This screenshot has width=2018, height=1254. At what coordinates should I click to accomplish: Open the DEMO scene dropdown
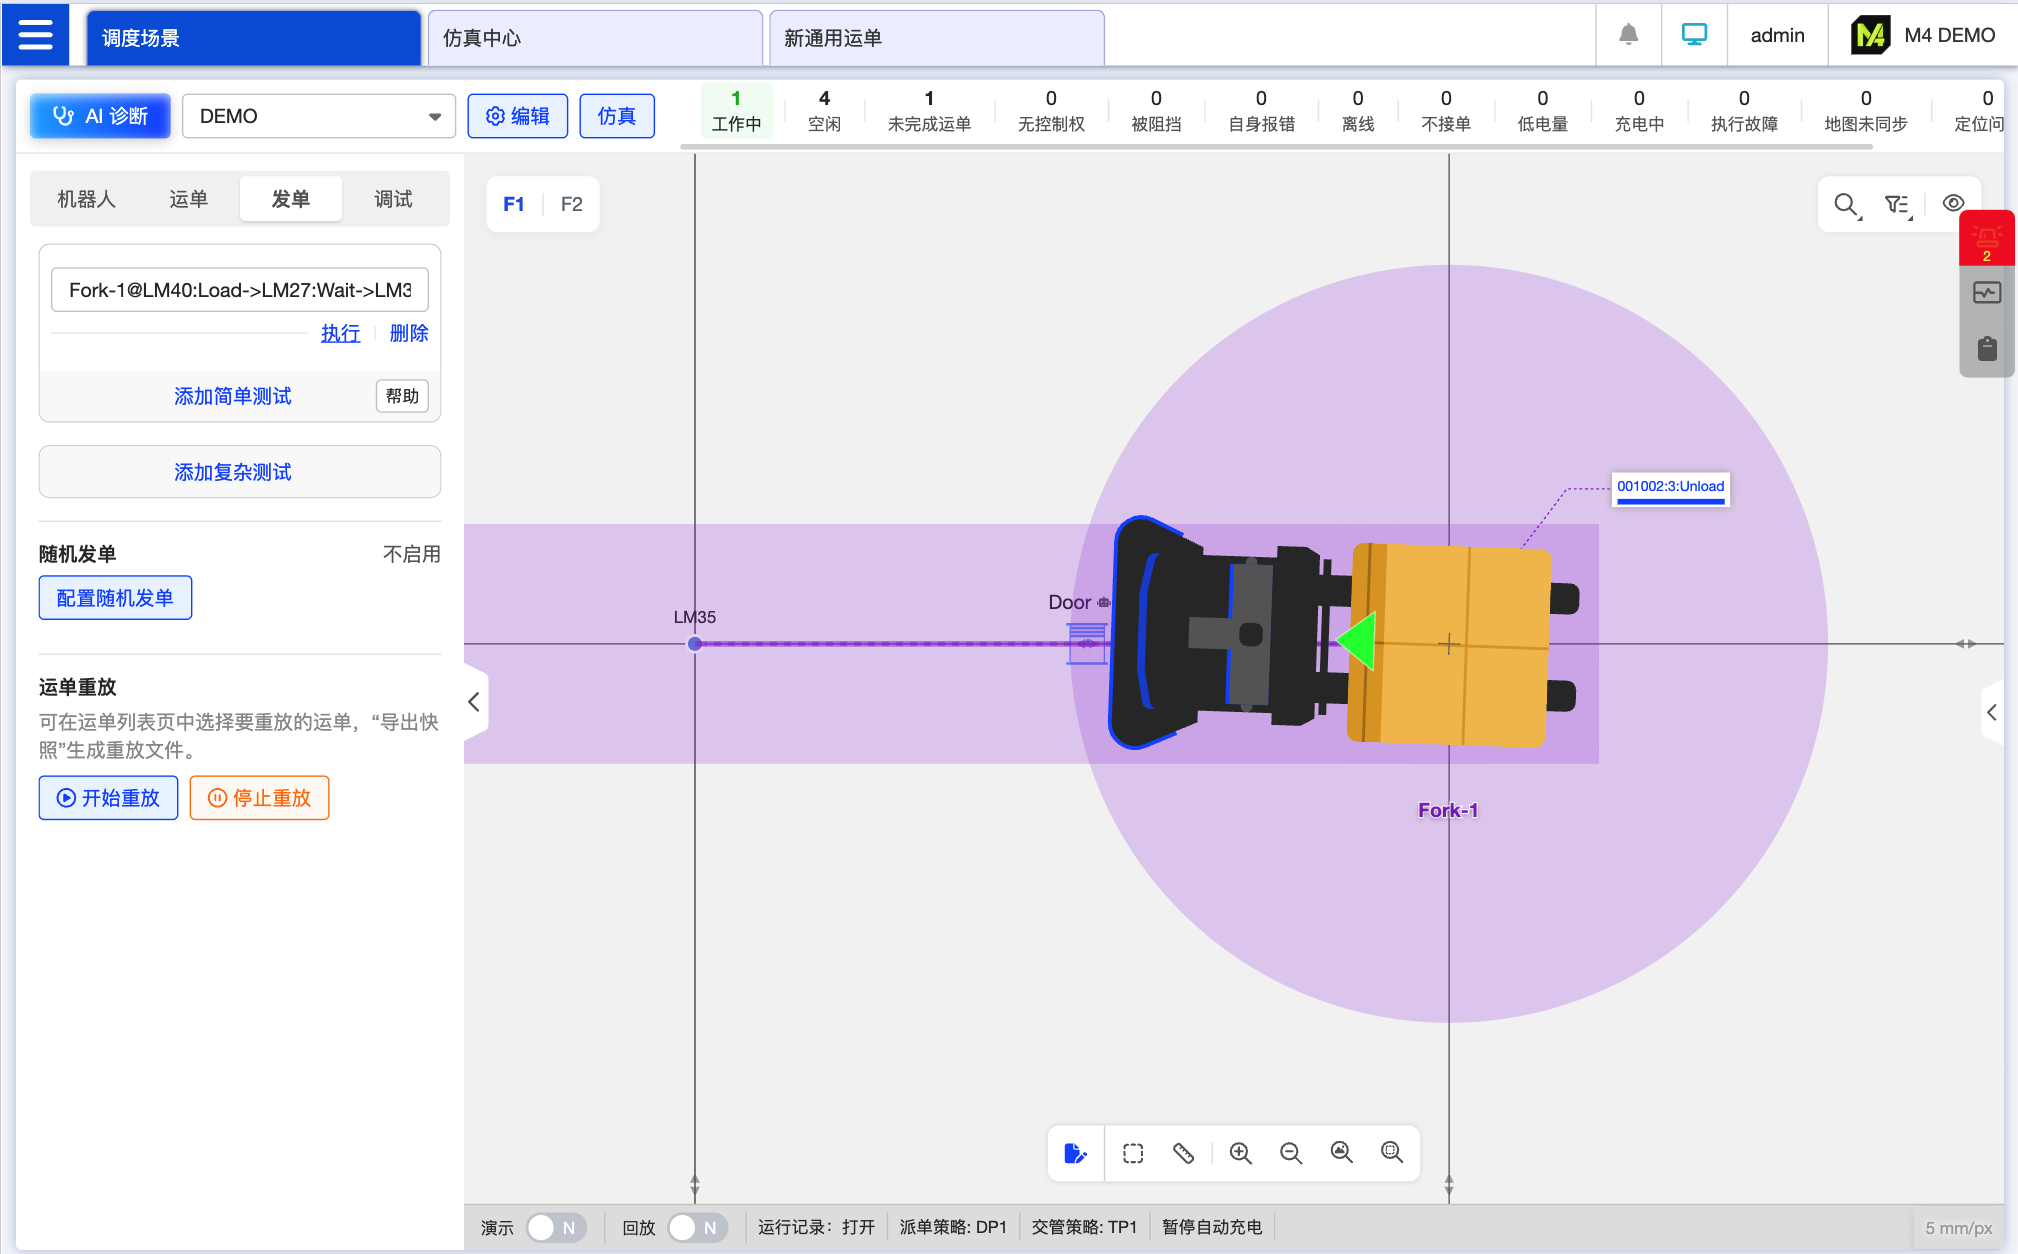click(318, 116)
